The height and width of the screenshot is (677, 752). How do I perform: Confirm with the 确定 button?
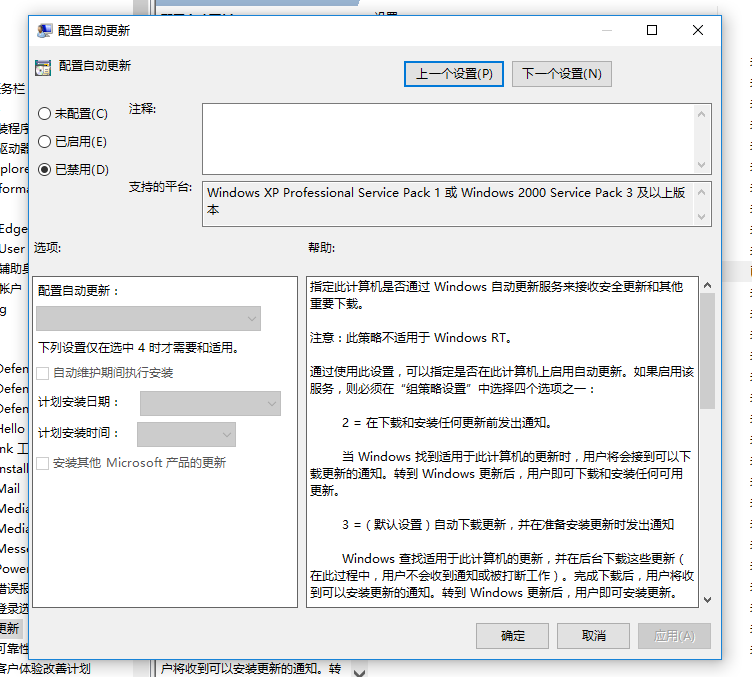(x=512, y=636)
